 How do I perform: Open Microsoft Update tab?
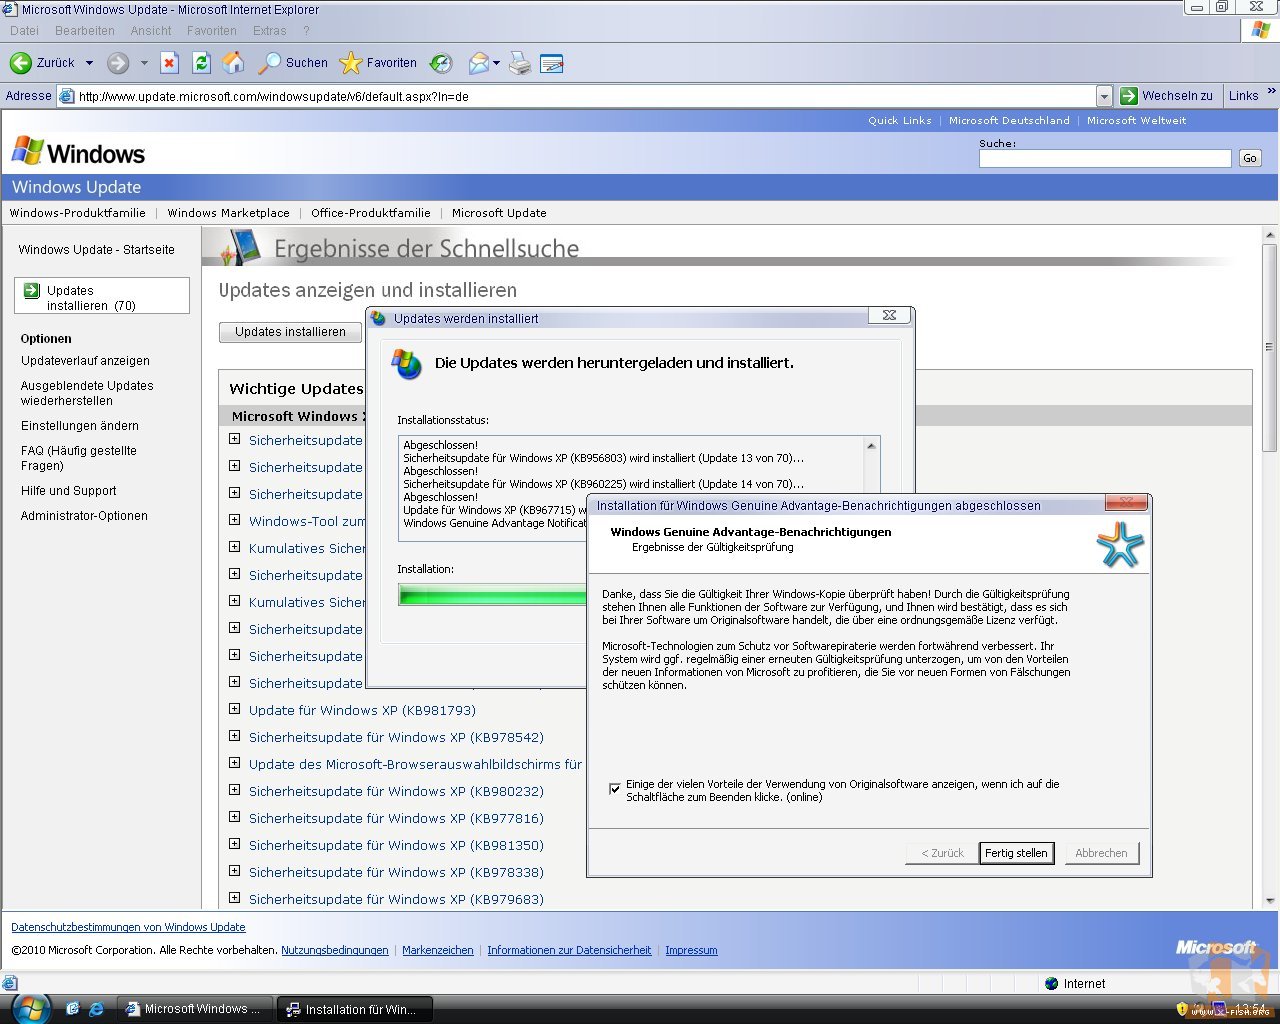499,213
